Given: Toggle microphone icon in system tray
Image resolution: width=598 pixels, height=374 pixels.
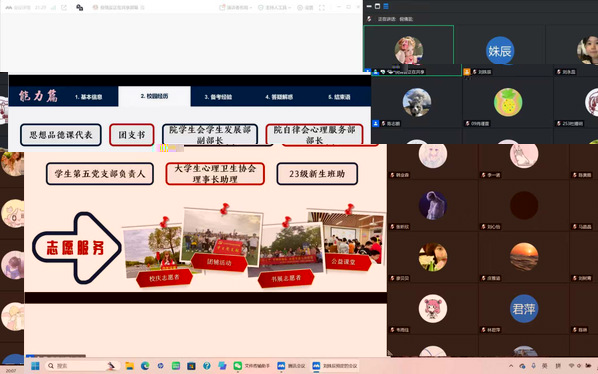Looking at the screenshot, I should [533, 366].
